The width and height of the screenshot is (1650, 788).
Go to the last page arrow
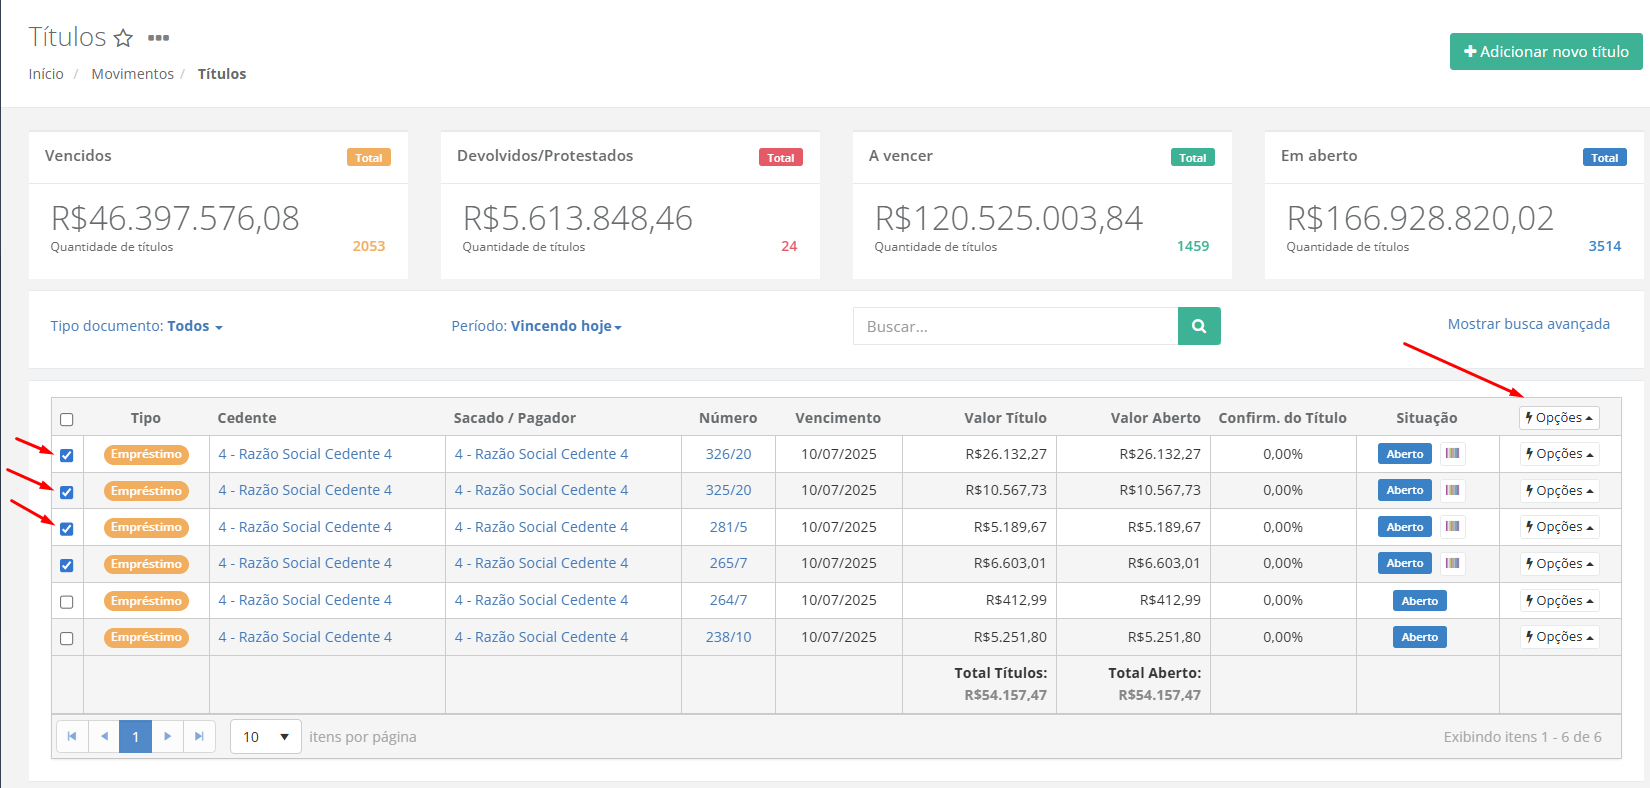[199, 737]
